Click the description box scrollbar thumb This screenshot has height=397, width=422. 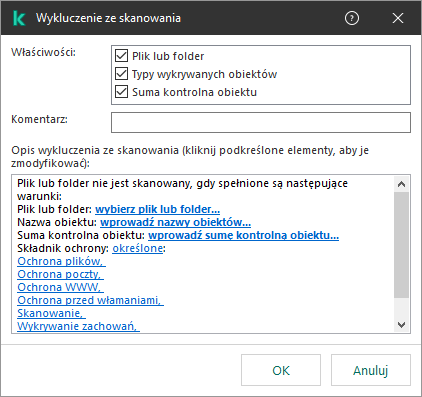pos(401,245)
